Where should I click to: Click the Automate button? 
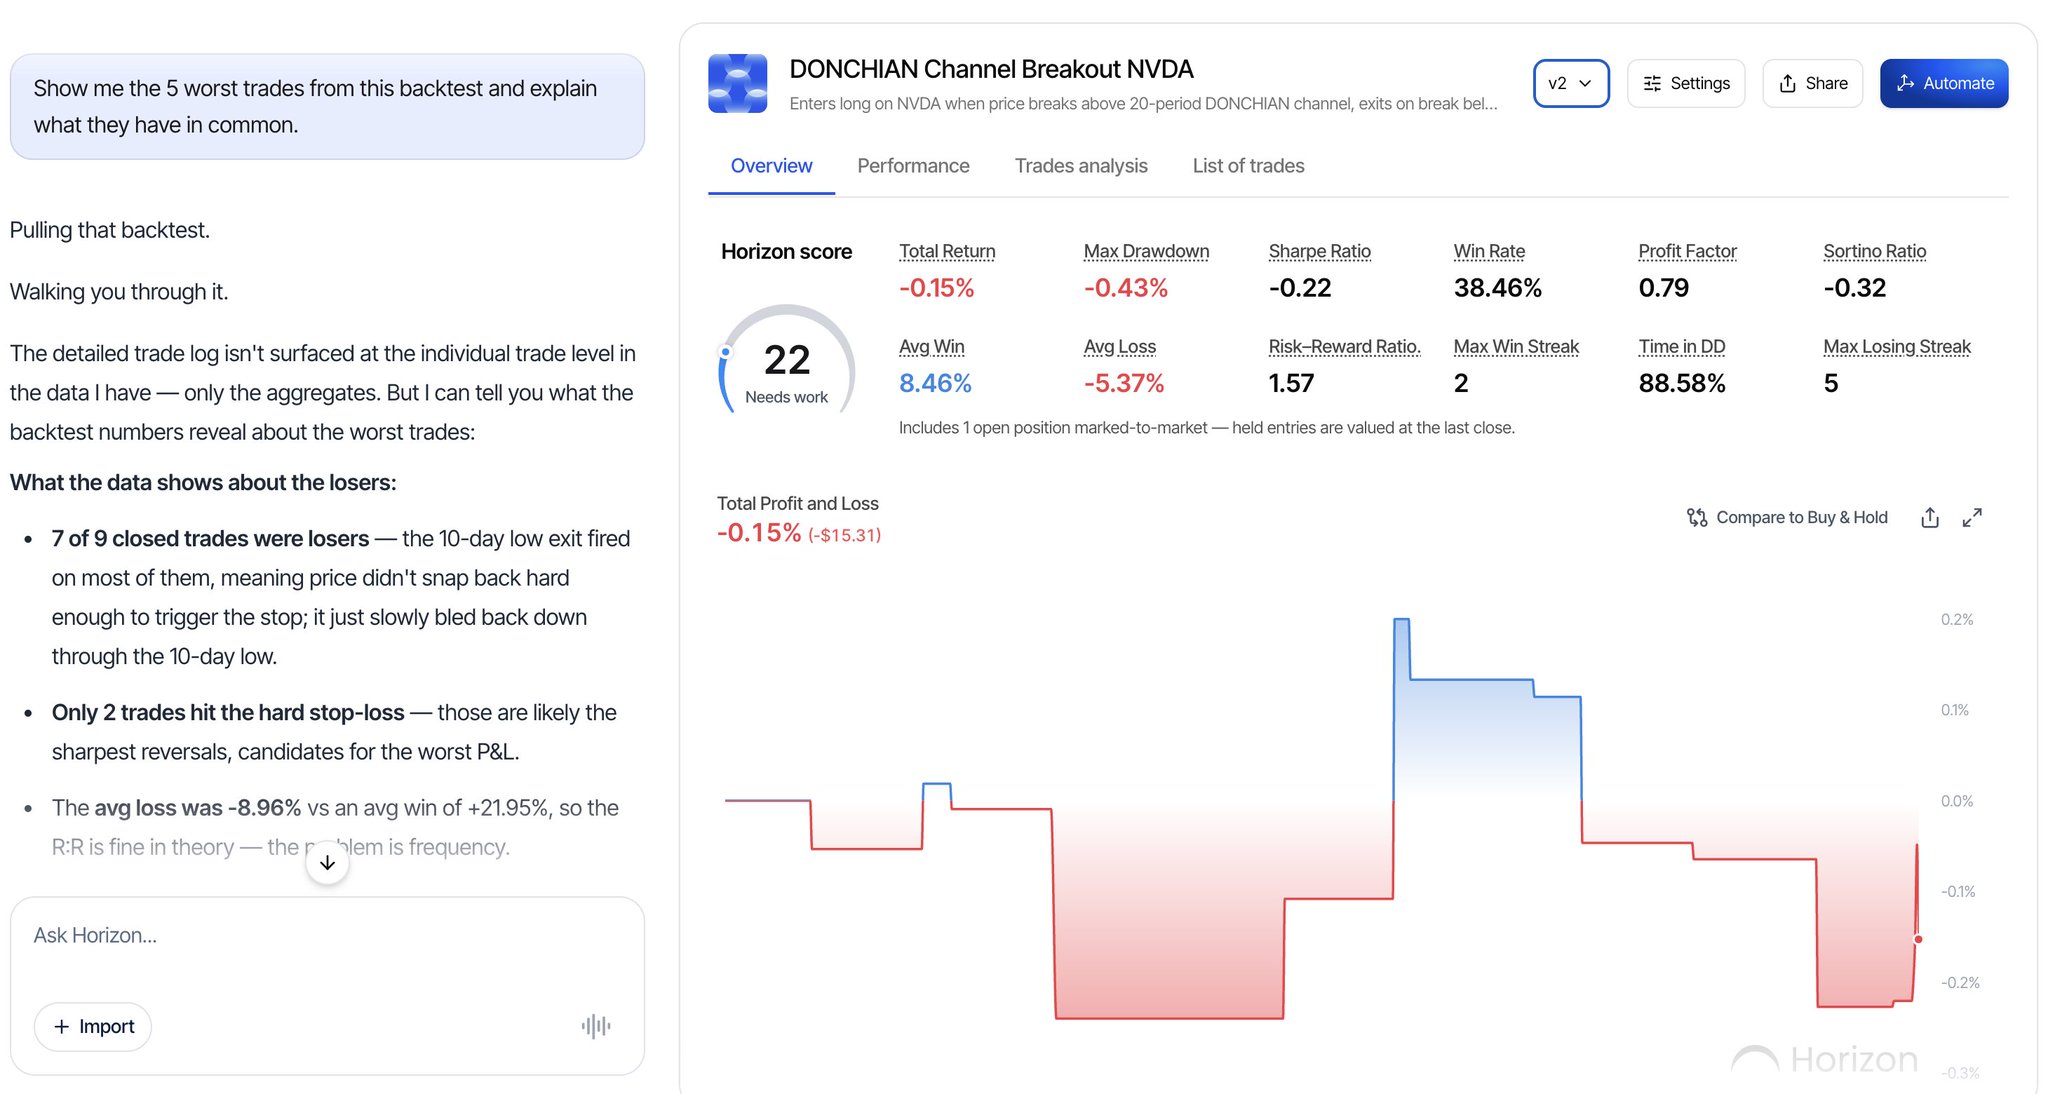(1944, 83)
